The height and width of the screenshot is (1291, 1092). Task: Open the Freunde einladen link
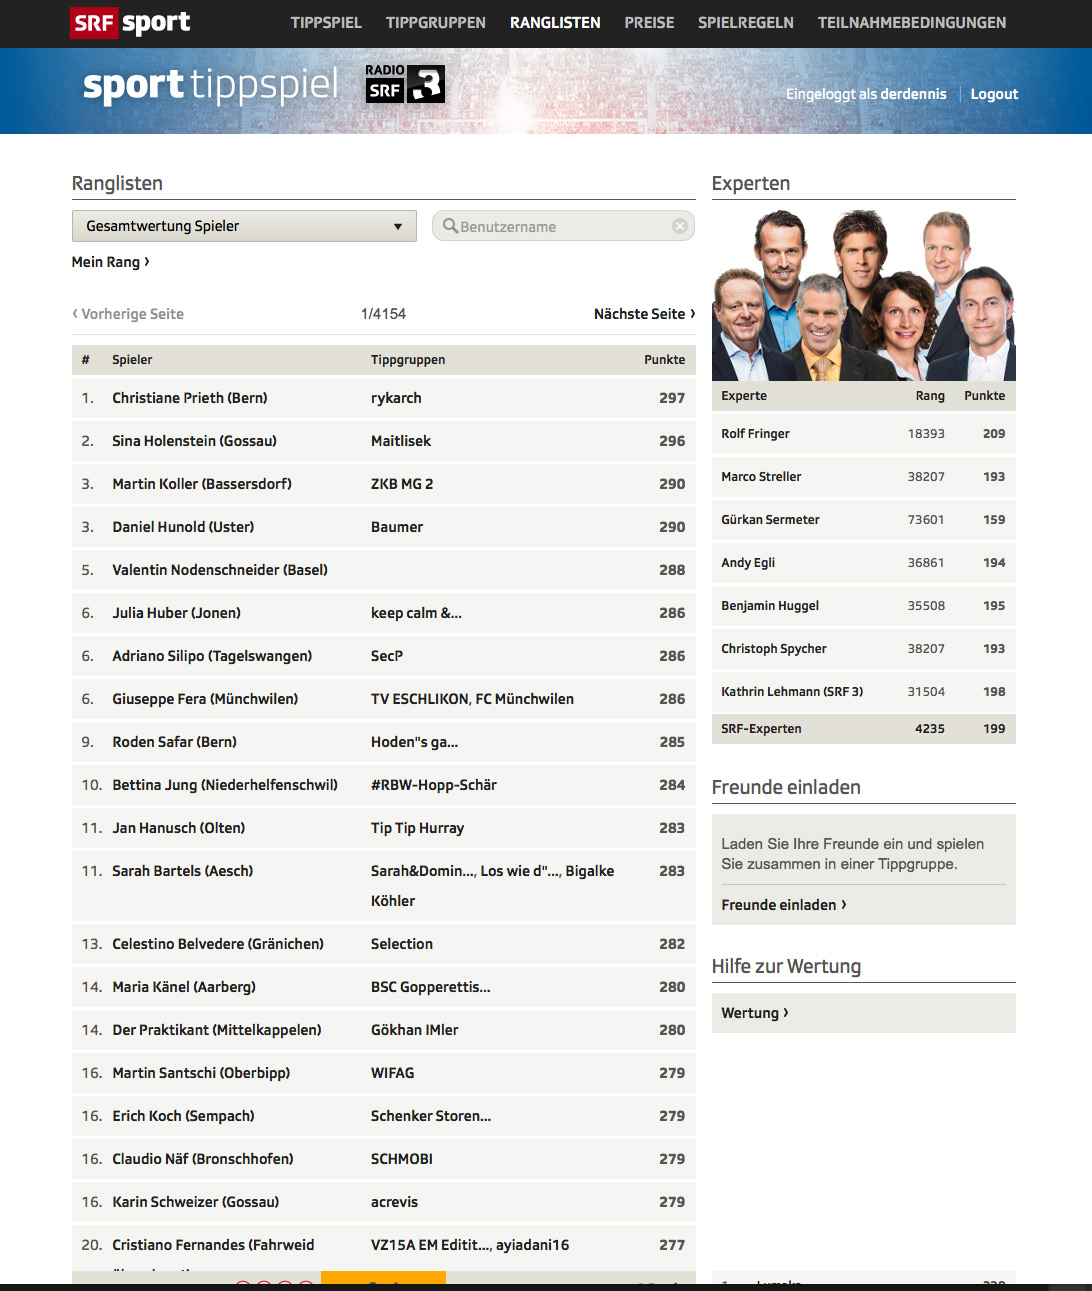784,905
